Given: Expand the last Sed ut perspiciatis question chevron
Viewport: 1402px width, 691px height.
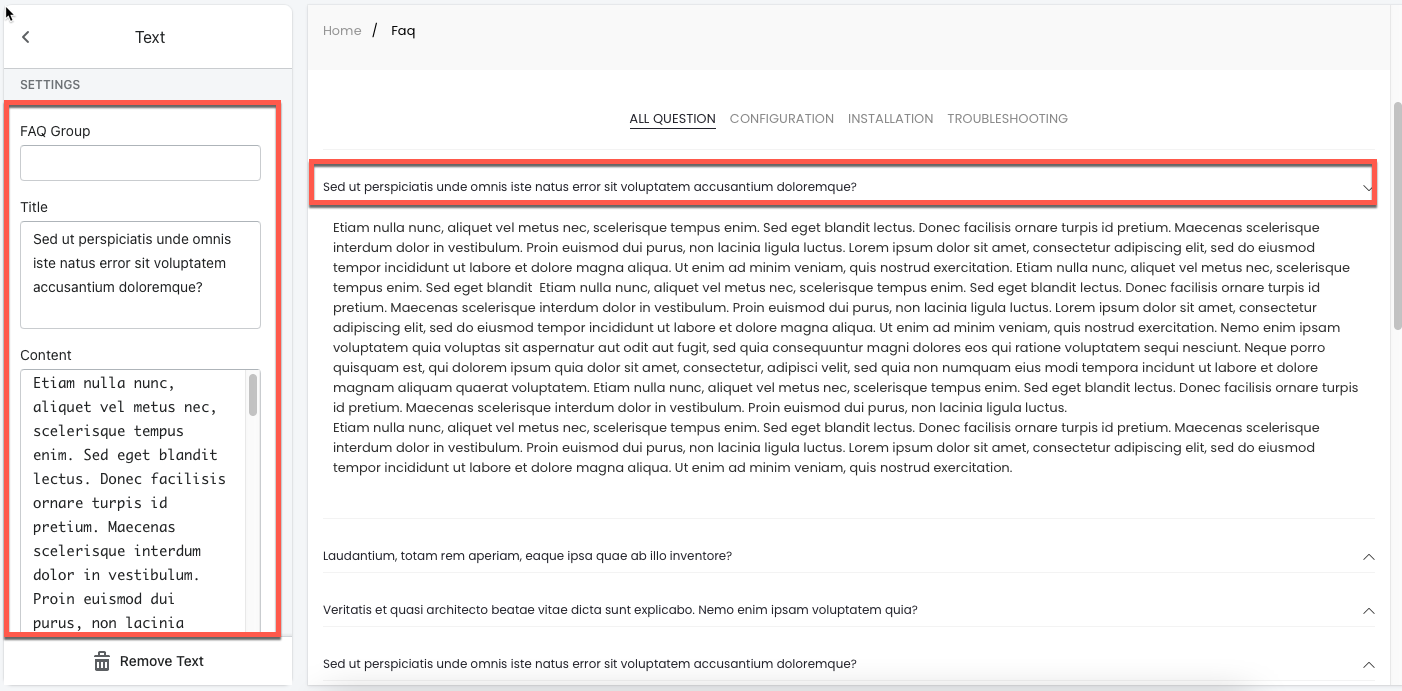Looking at the screenshot, I should point(1369,664).
